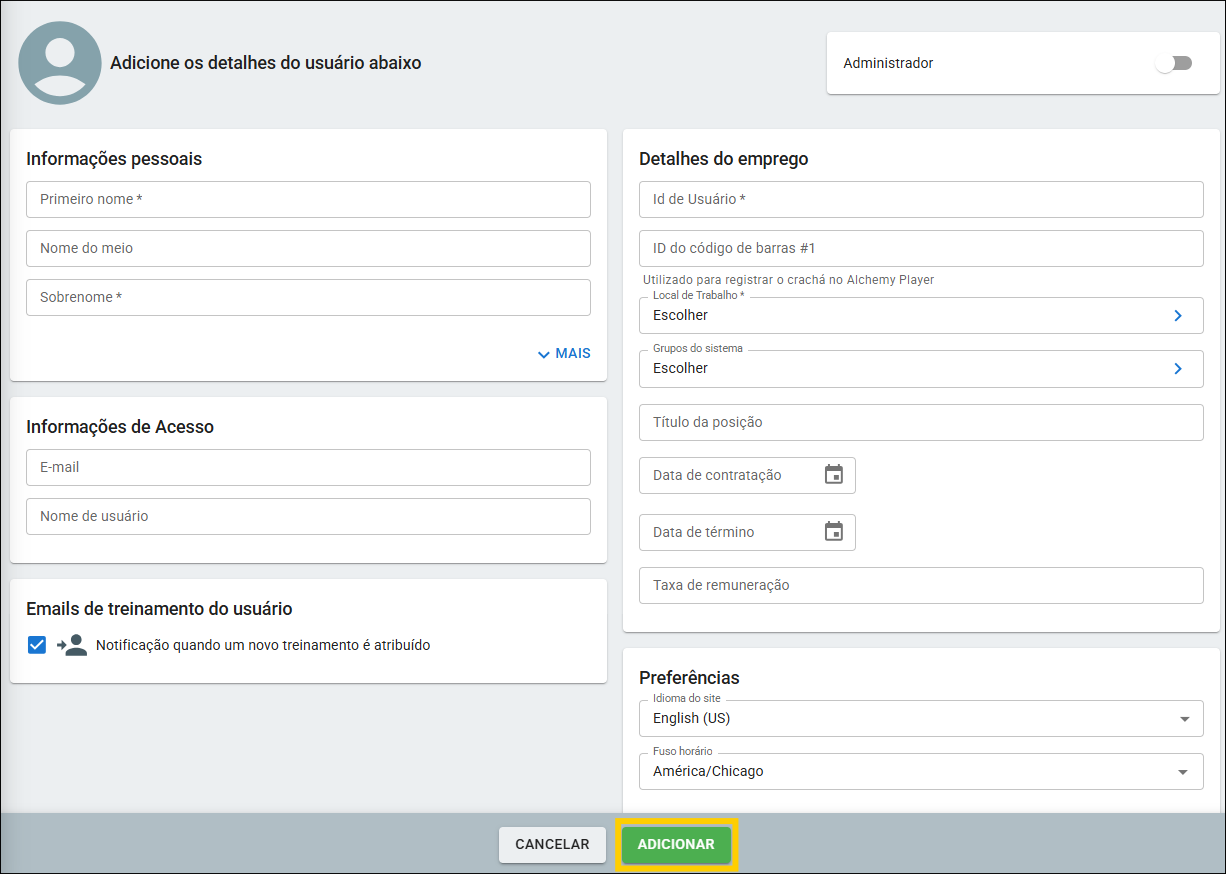Click the Local de Trabalho chevron arrow

tap(1177, 316)
